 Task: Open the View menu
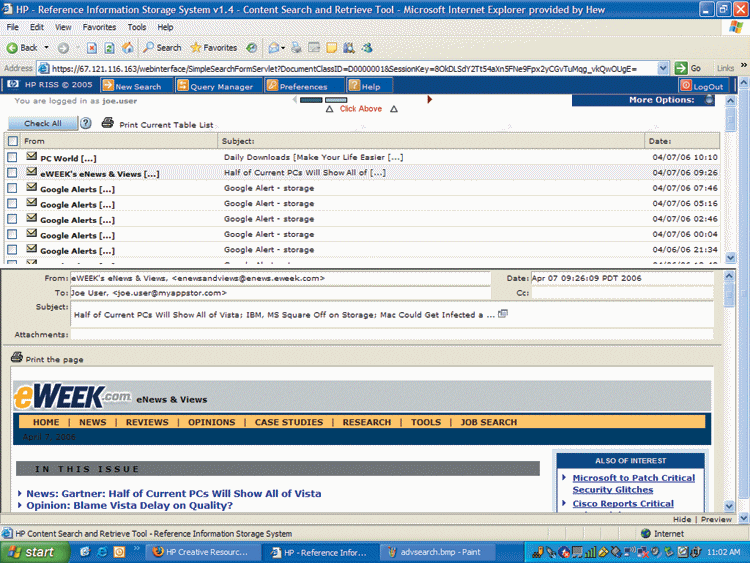coord(63,27)
